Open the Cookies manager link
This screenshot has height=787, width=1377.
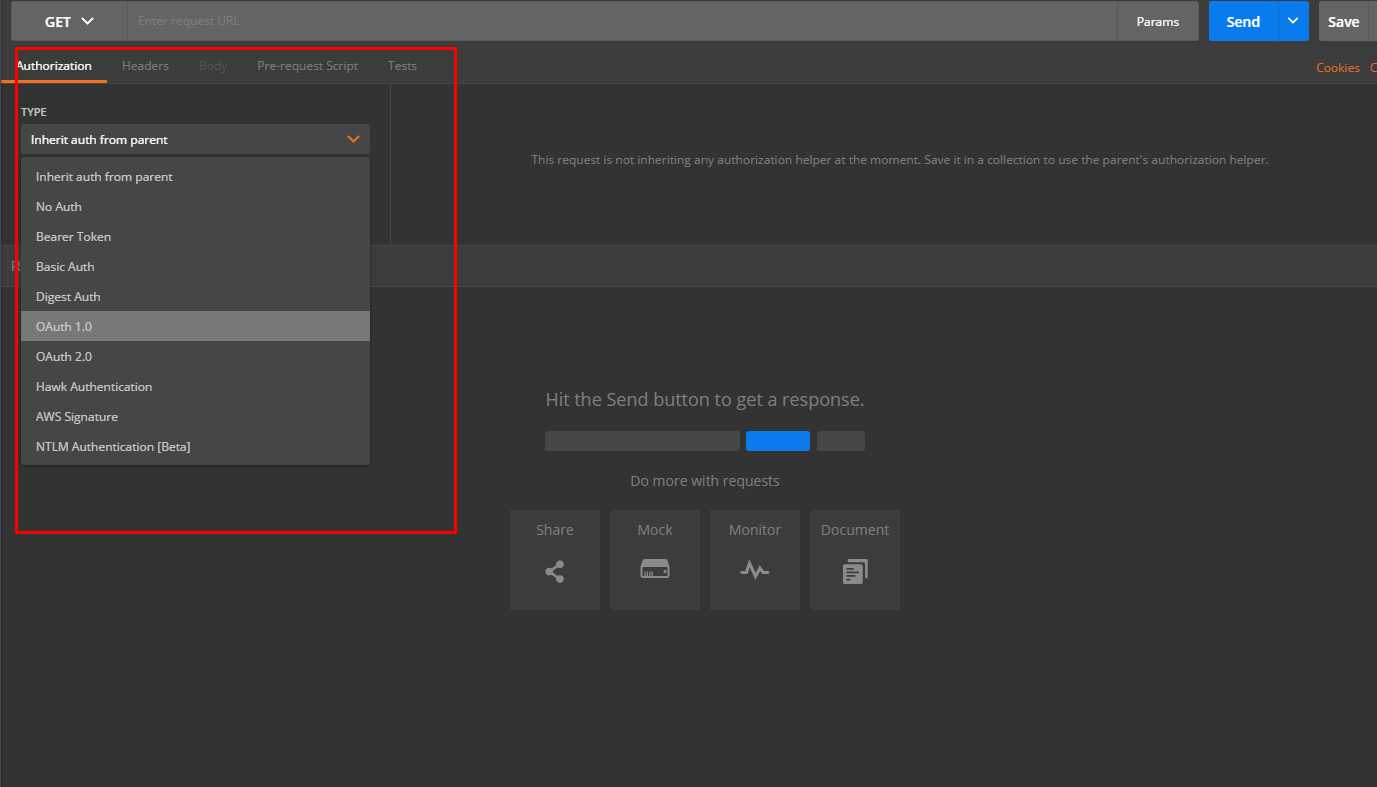pos(1338,67)
